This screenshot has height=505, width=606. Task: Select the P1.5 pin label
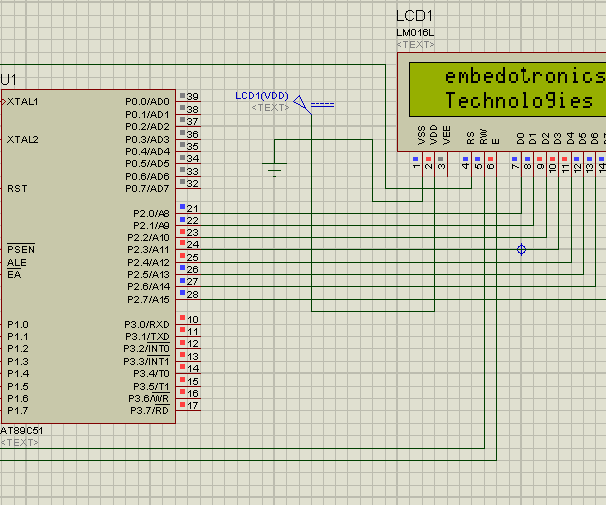point(18,386)
